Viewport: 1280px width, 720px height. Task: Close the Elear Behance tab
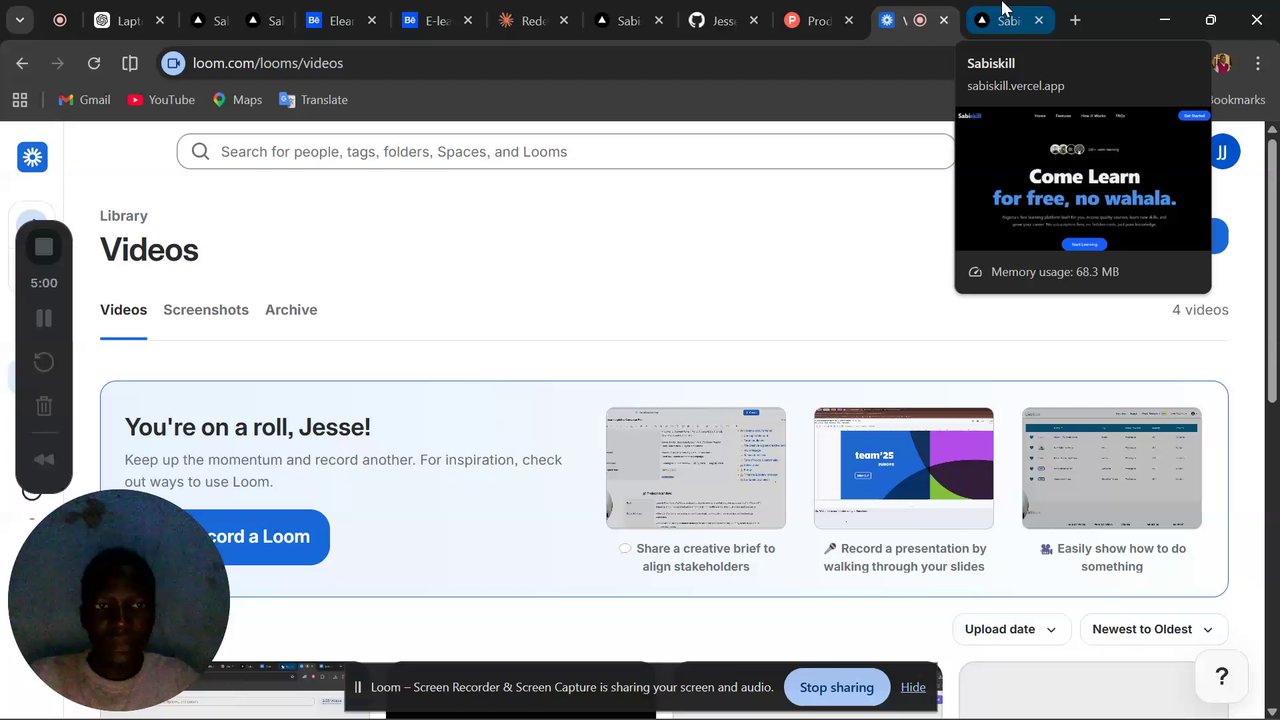[x=372, y=20]
